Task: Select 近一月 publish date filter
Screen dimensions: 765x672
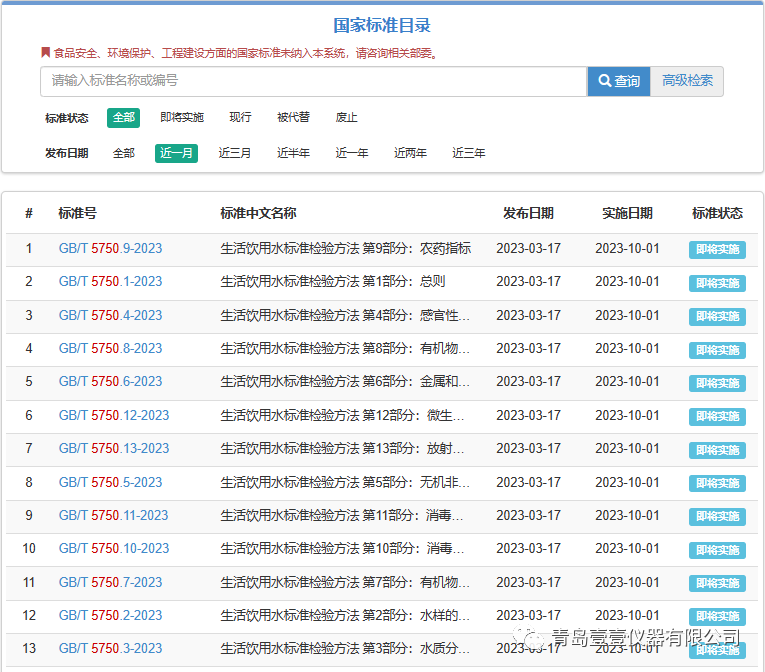Action: (x=176, y=153)
